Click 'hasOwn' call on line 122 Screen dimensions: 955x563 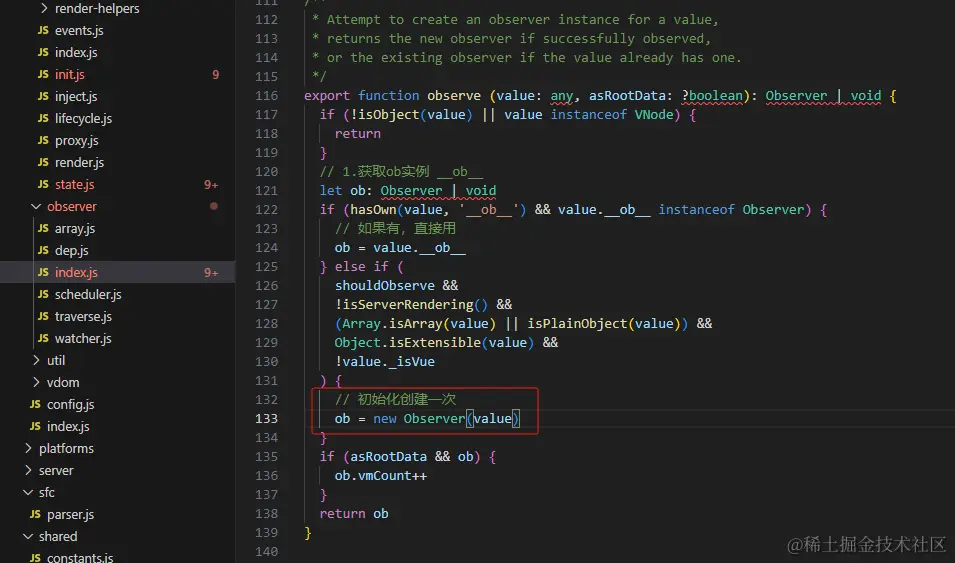tap(373, 210)
